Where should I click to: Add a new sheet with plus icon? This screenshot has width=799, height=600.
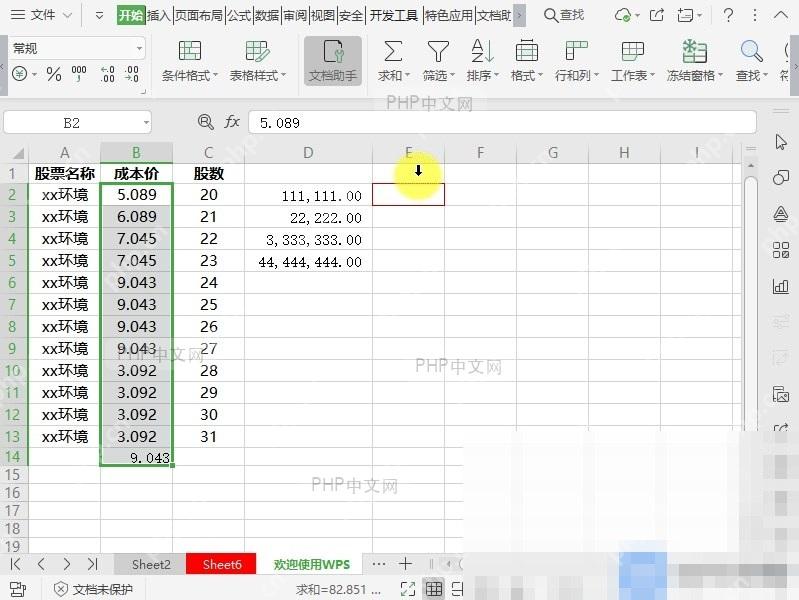[x=406, y=563]
